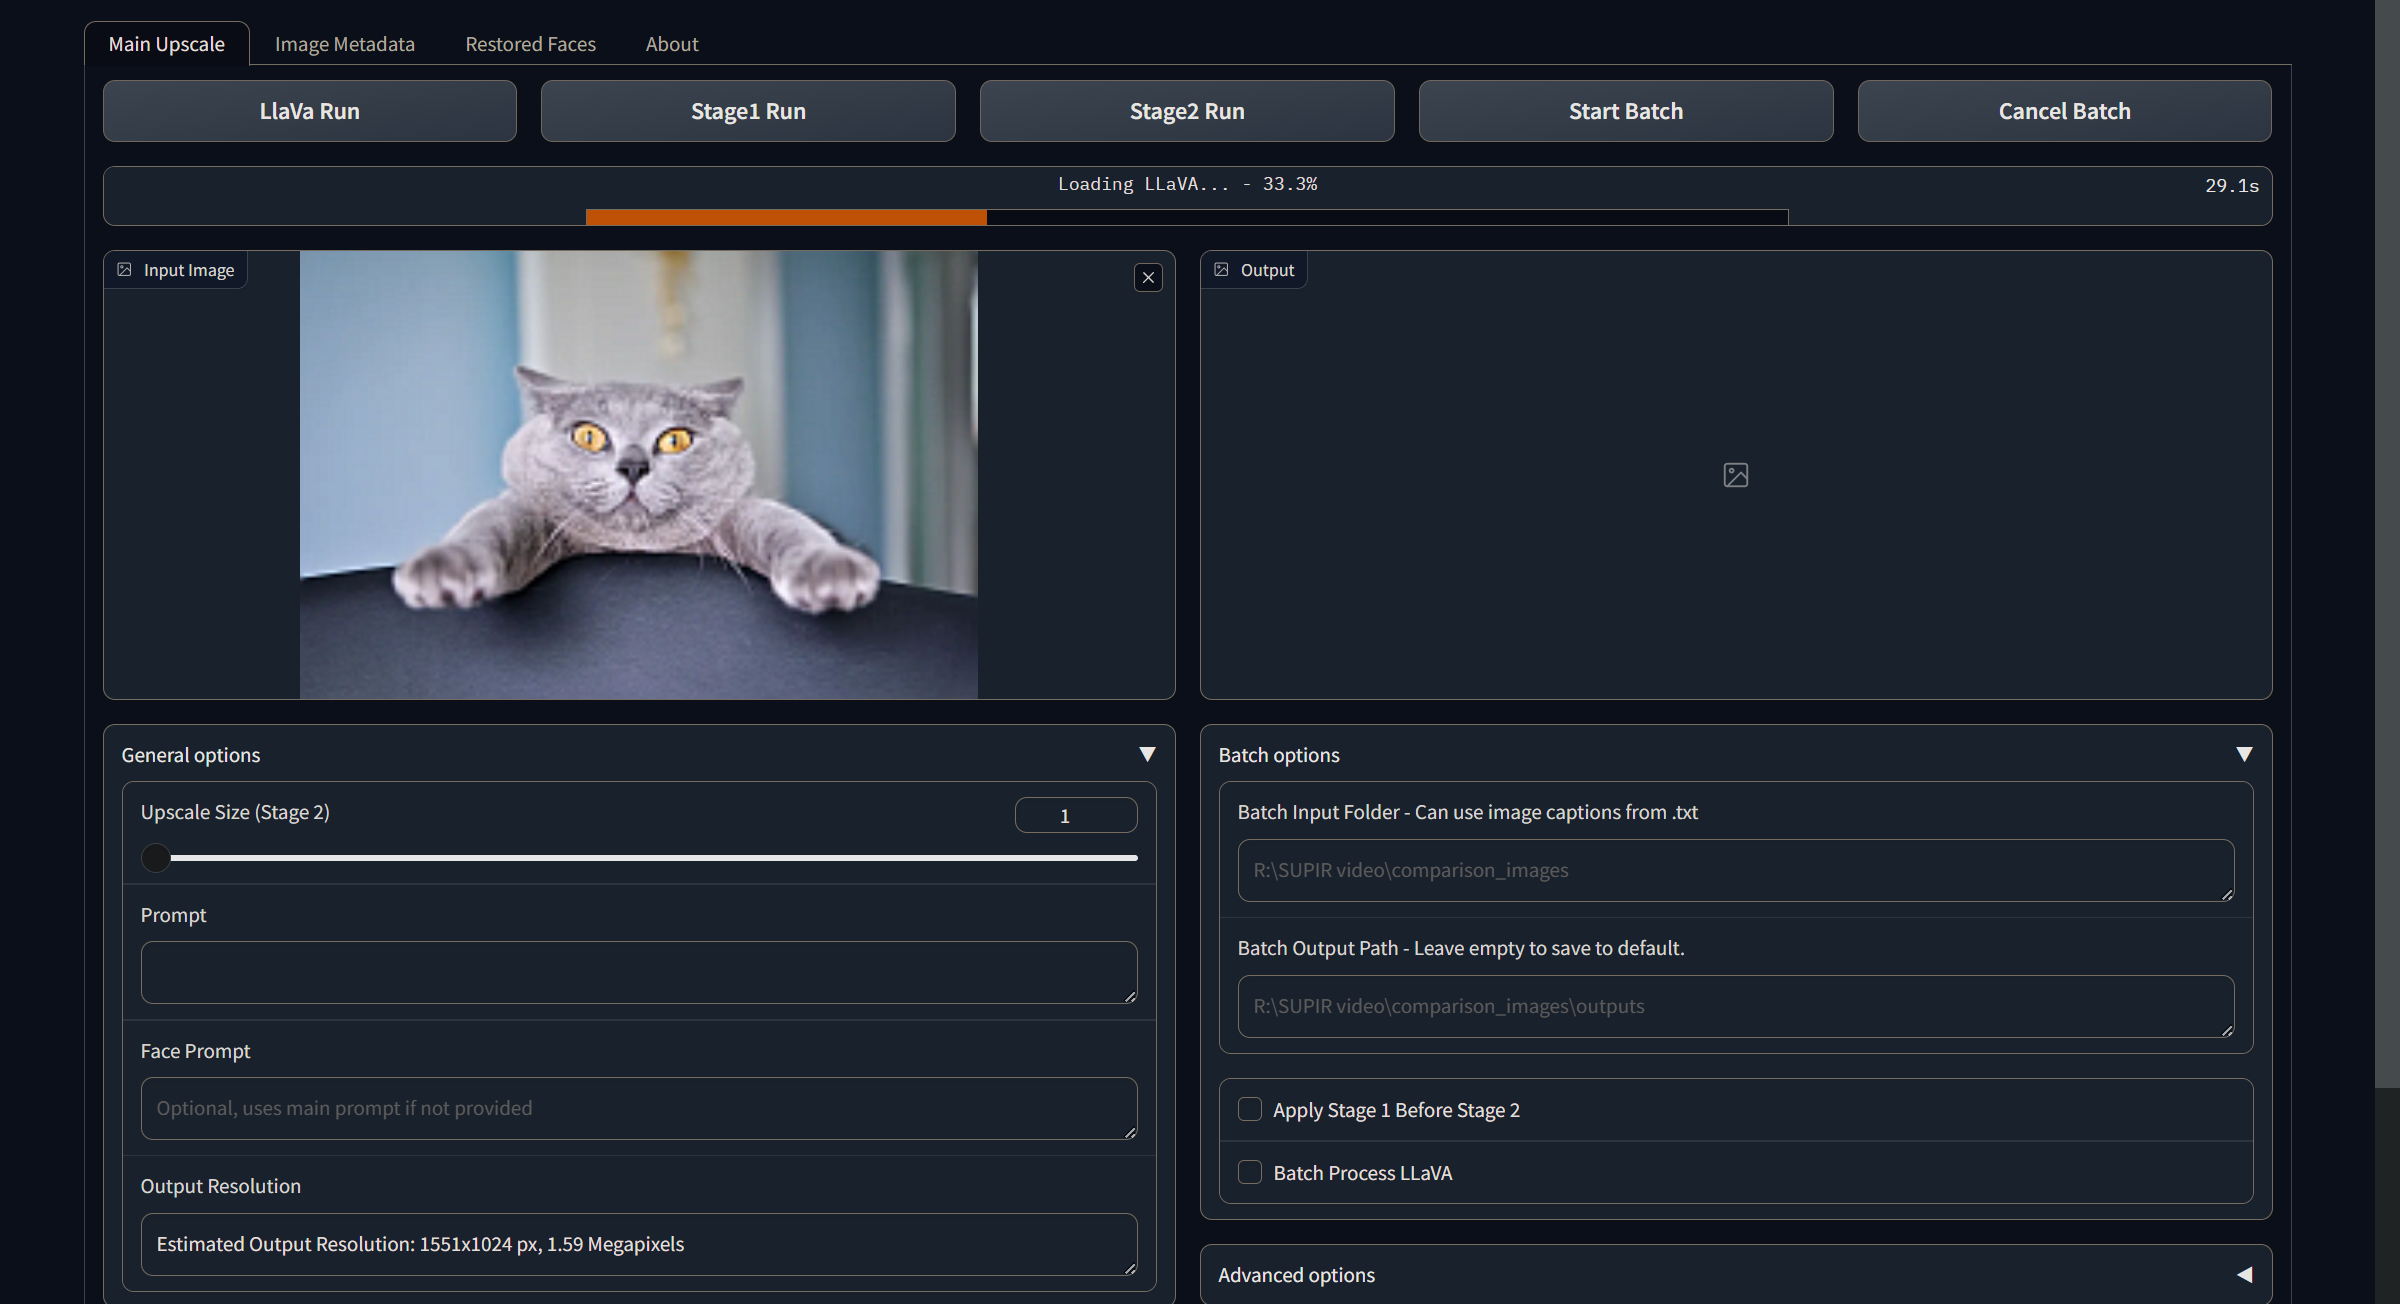Click the Upscale Size slider handle
Screen dimensions: 2400x1304
pos(156,857)
